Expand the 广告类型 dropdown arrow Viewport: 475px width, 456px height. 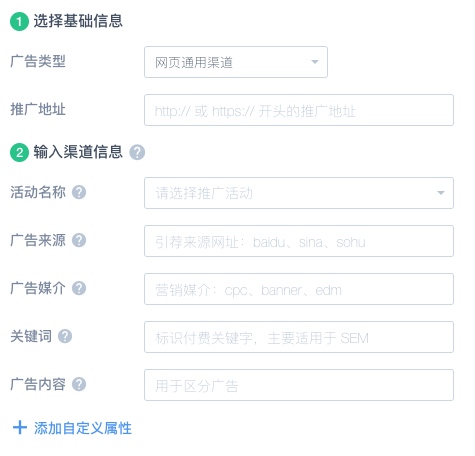[x=315, y=62]
